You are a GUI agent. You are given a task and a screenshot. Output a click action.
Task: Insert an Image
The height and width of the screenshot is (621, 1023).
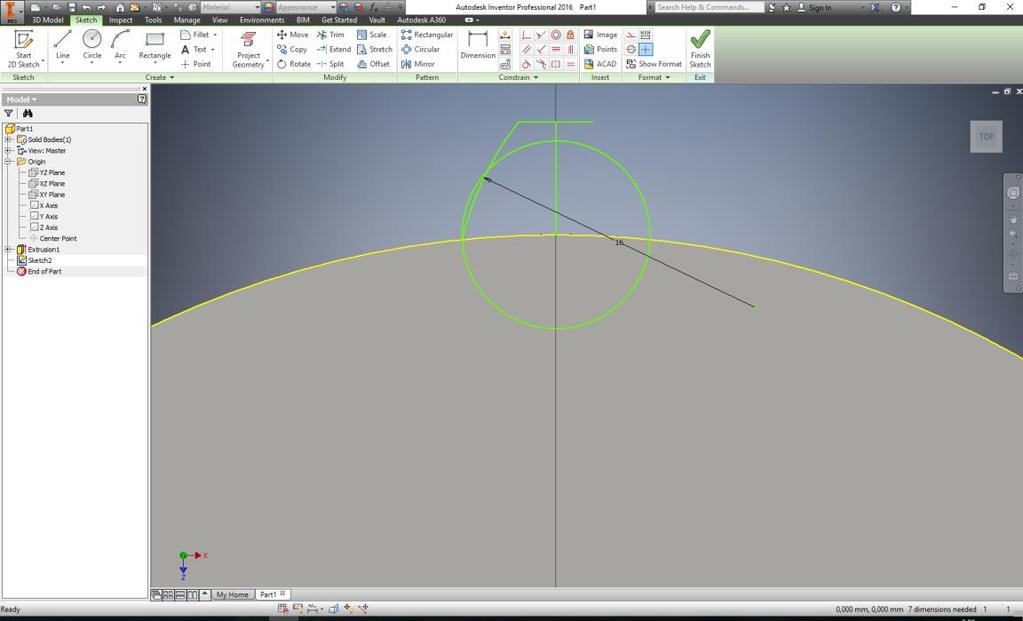[600, 35]
